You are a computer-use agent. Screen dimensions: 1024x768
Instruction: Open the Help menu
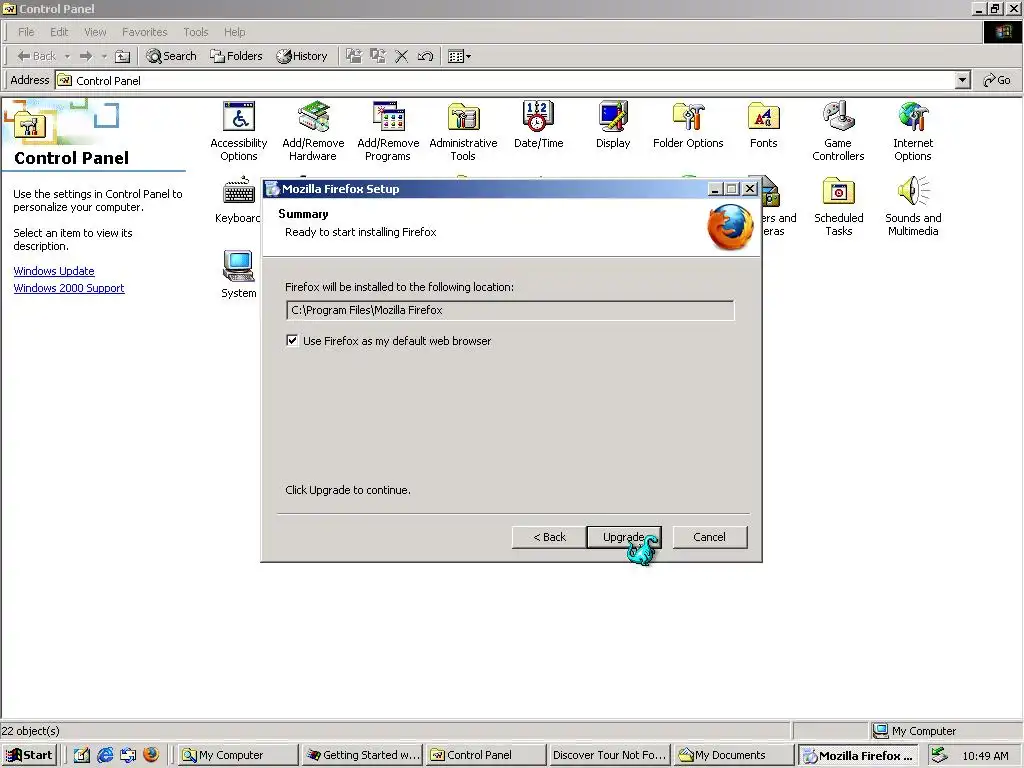tap(234, 32)
